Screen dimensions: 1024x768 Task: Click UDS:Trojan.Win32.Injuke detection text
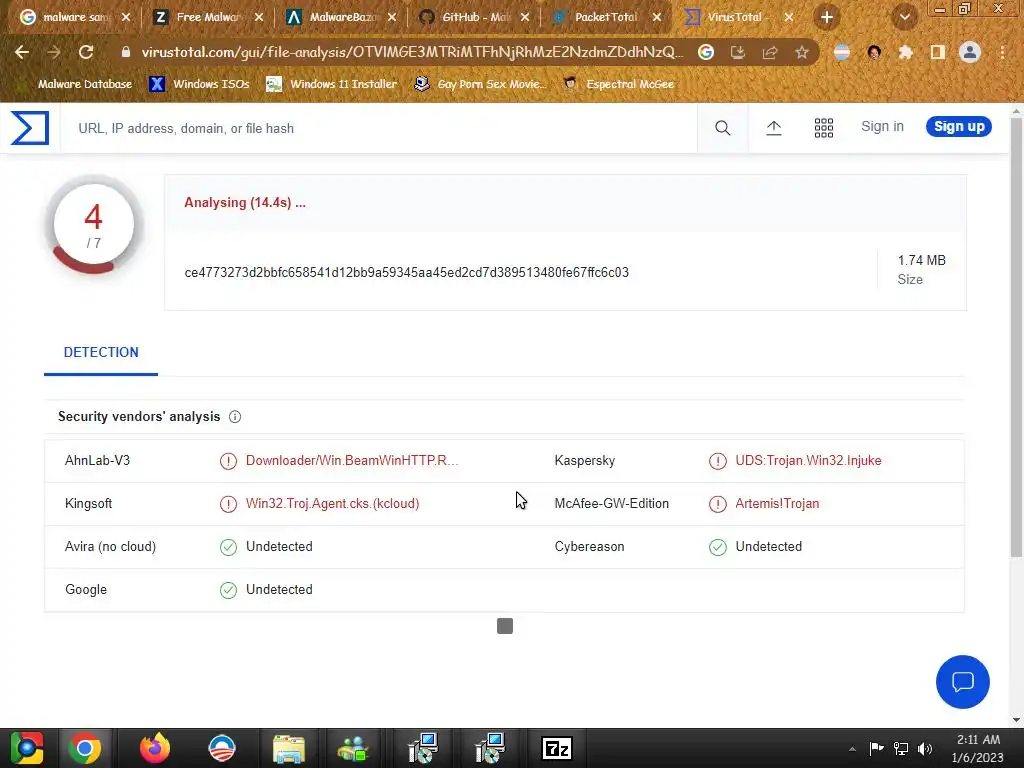click(808, 460)
